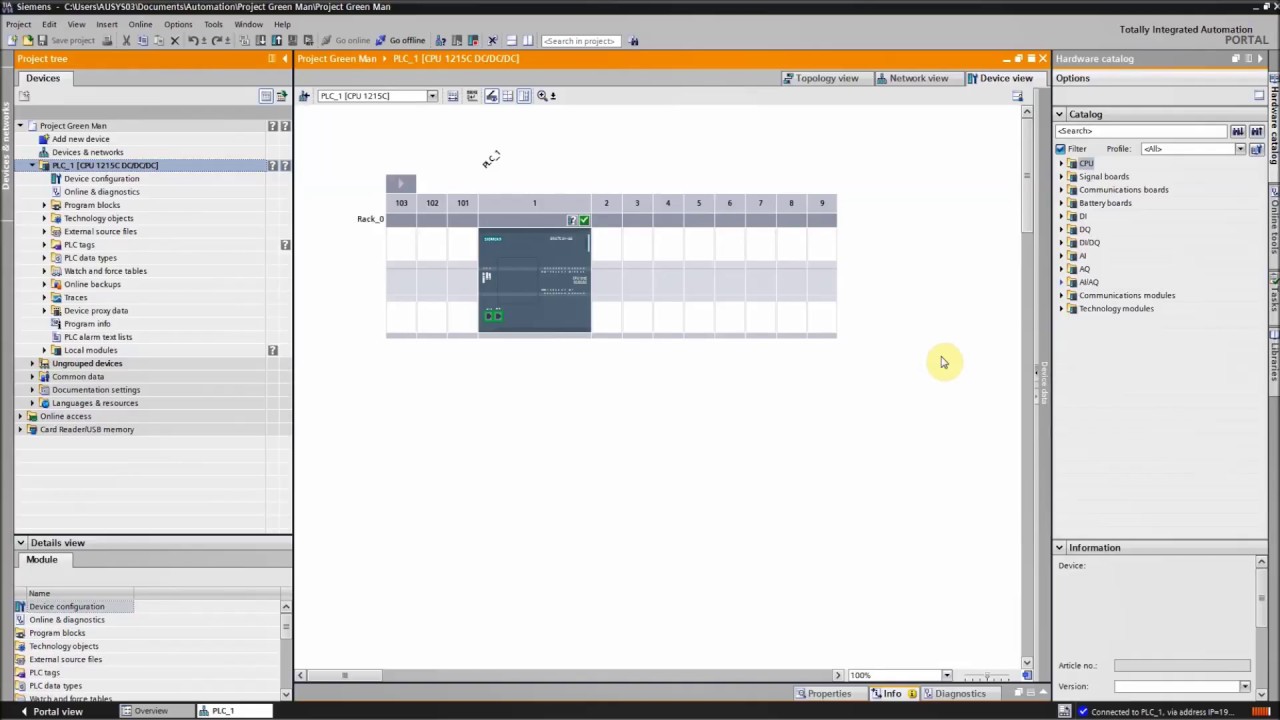Click the New project icon
The image size is (1280, 720).
11,41
